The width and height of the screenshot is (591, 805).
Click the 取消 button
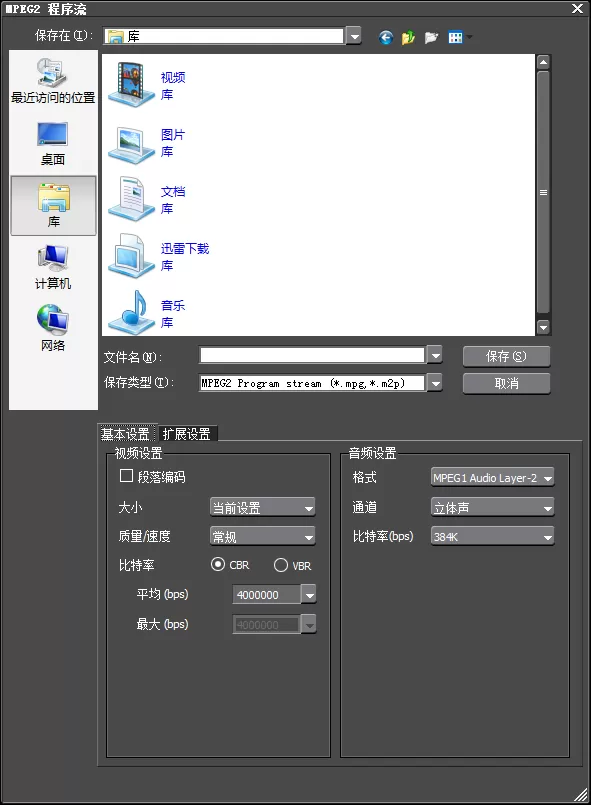pyautogui.click(x=506, y=383)
